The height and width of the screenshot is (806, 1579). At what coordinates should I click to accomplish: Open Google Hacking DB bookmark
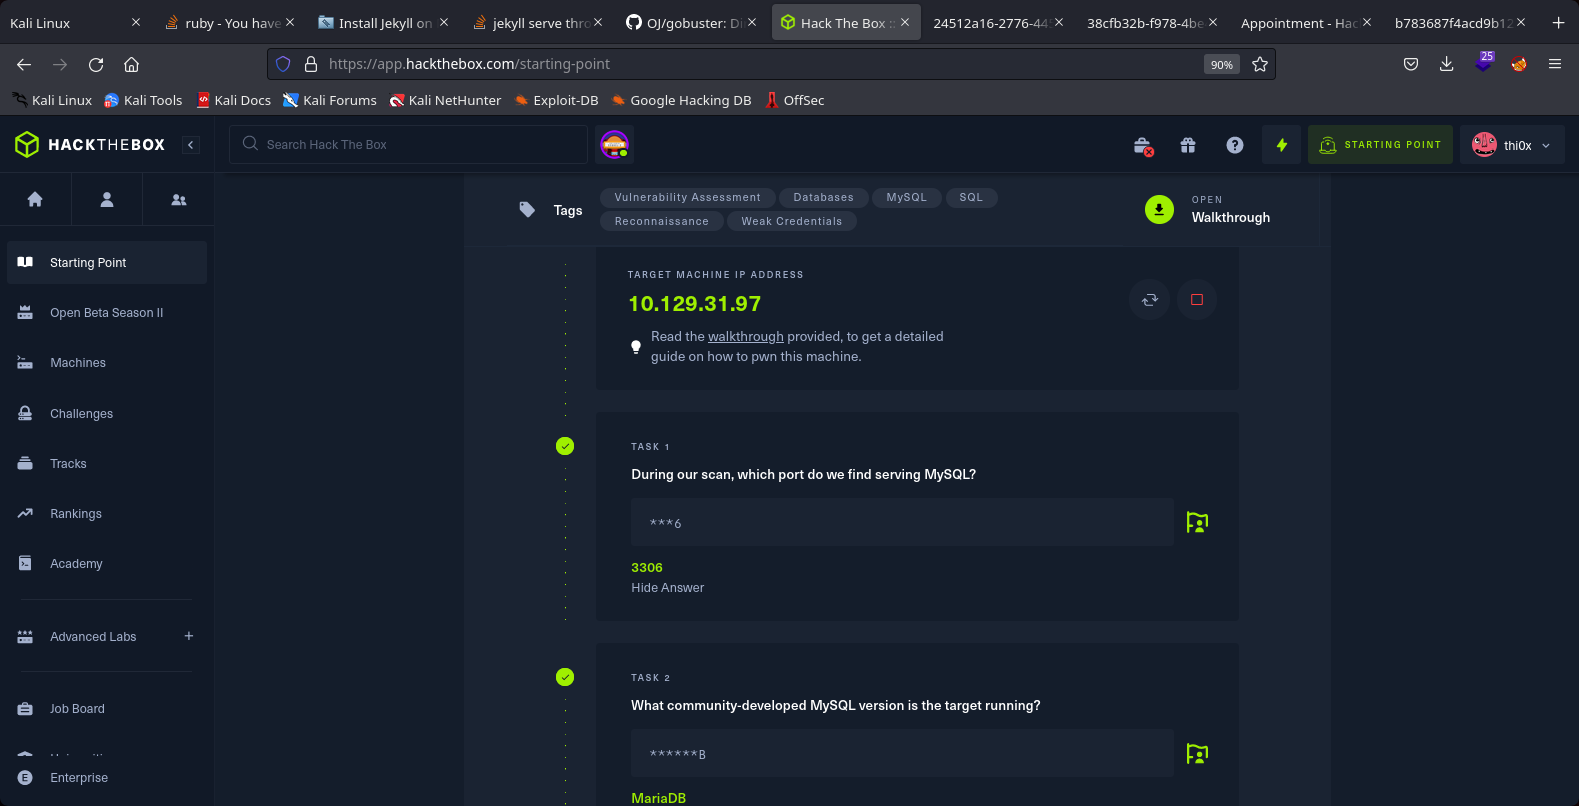680,100
